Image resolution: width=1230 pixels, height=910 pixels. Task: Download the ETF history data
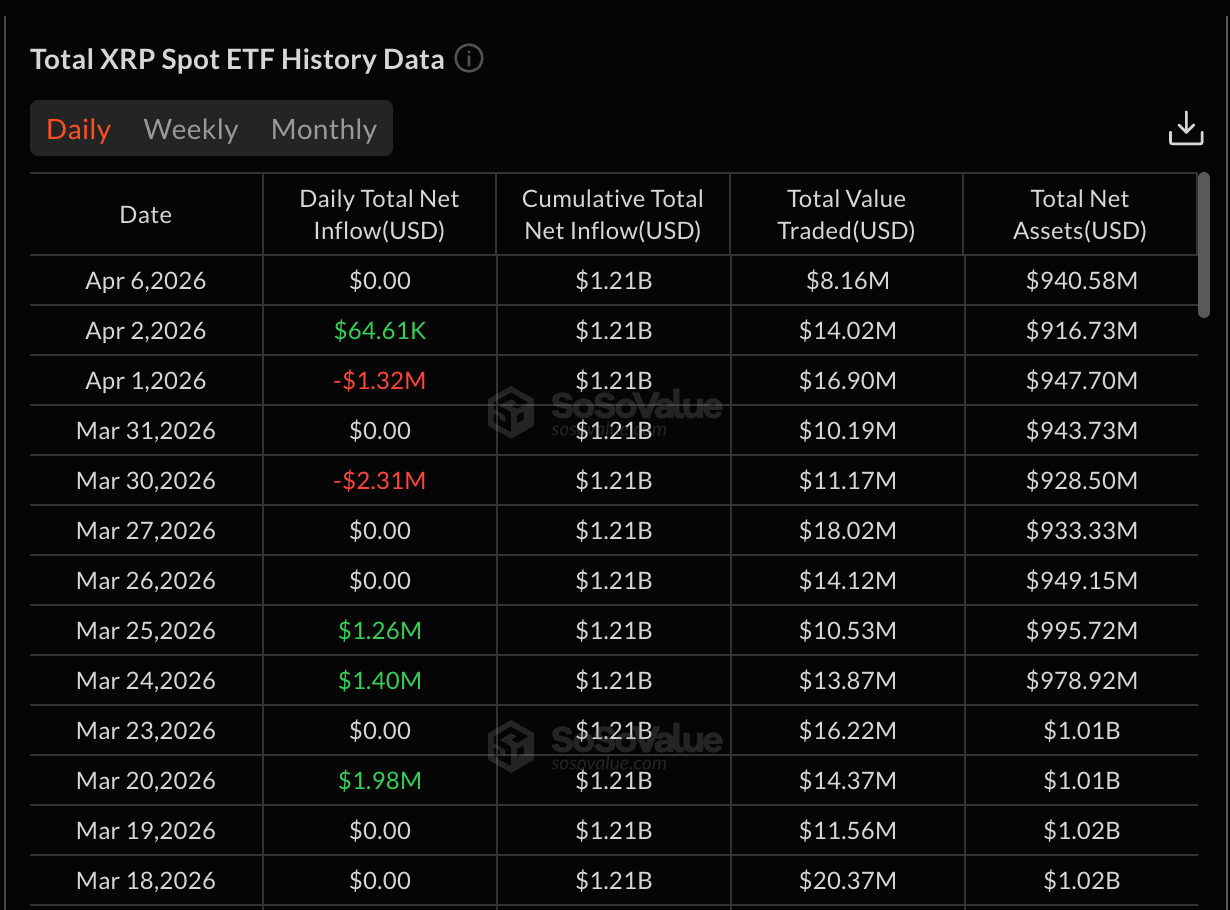click(1186, 129)
